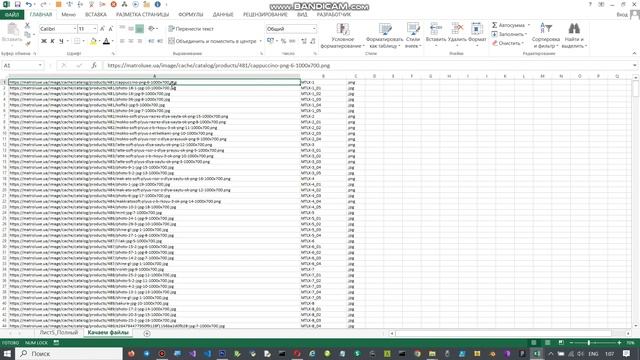The image size is (640, 360).
Task: Click the Поиск taskbar search box
Action: pyautogui.click(x=69, y=353)
